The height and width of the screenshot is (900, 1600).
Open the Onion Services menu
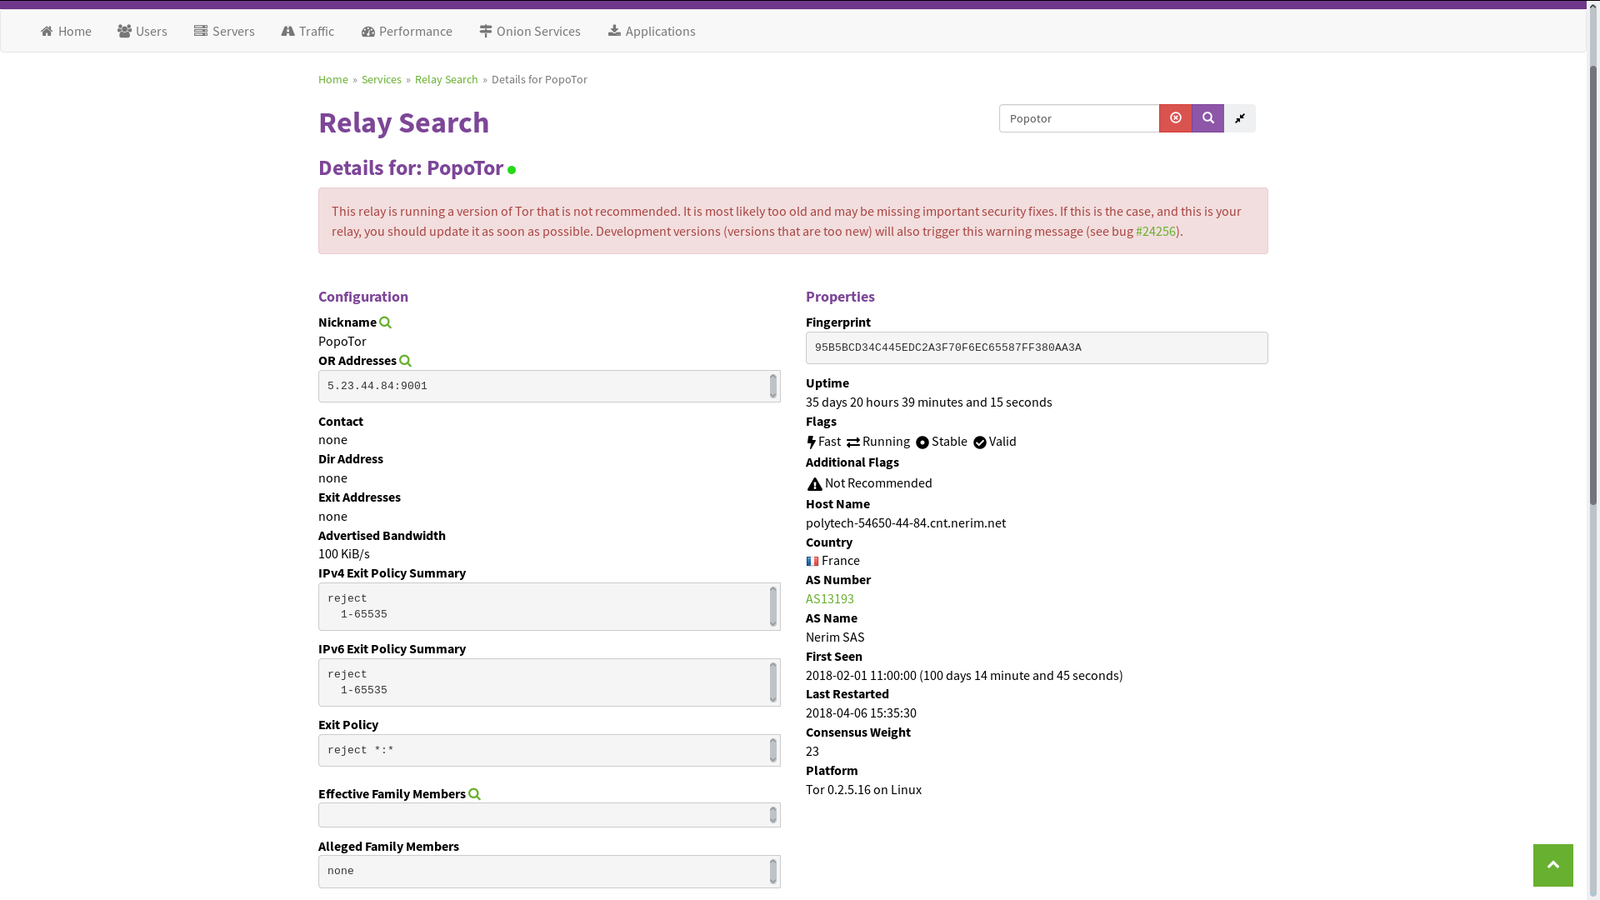click(x=530, y=31)
